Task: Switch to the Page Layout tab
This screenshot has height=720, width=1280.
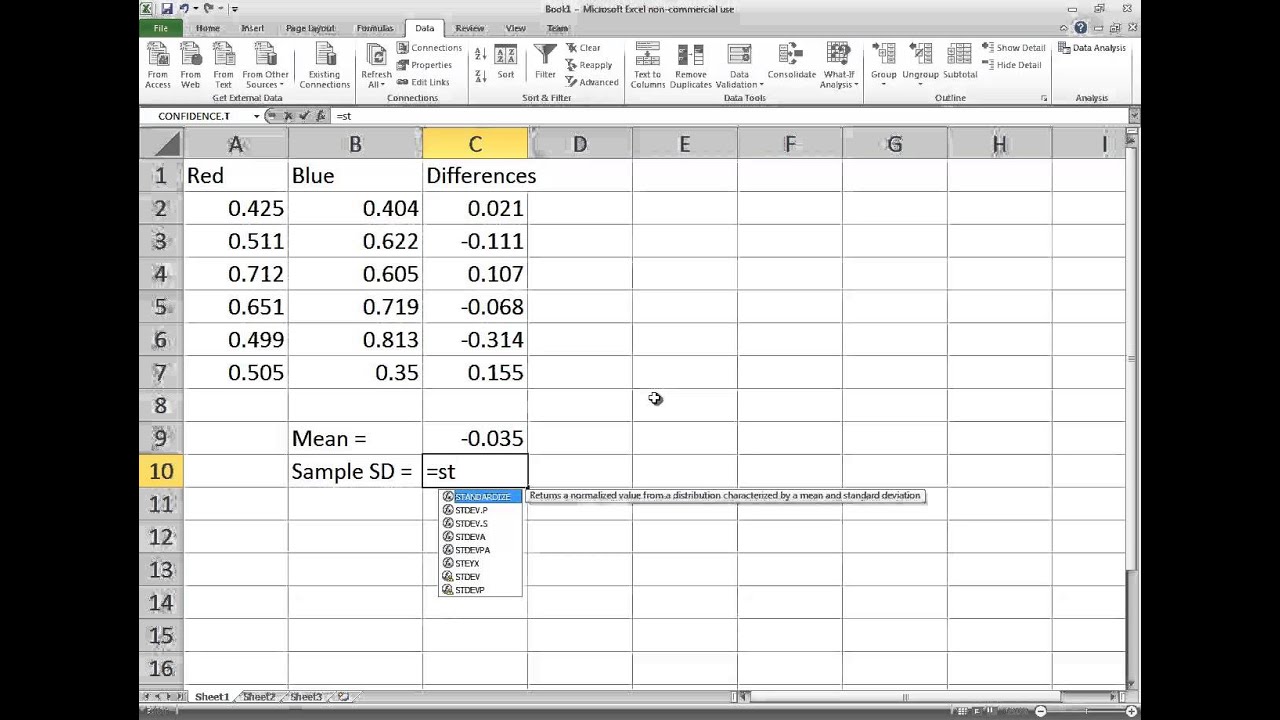Action: coord(310,28)
